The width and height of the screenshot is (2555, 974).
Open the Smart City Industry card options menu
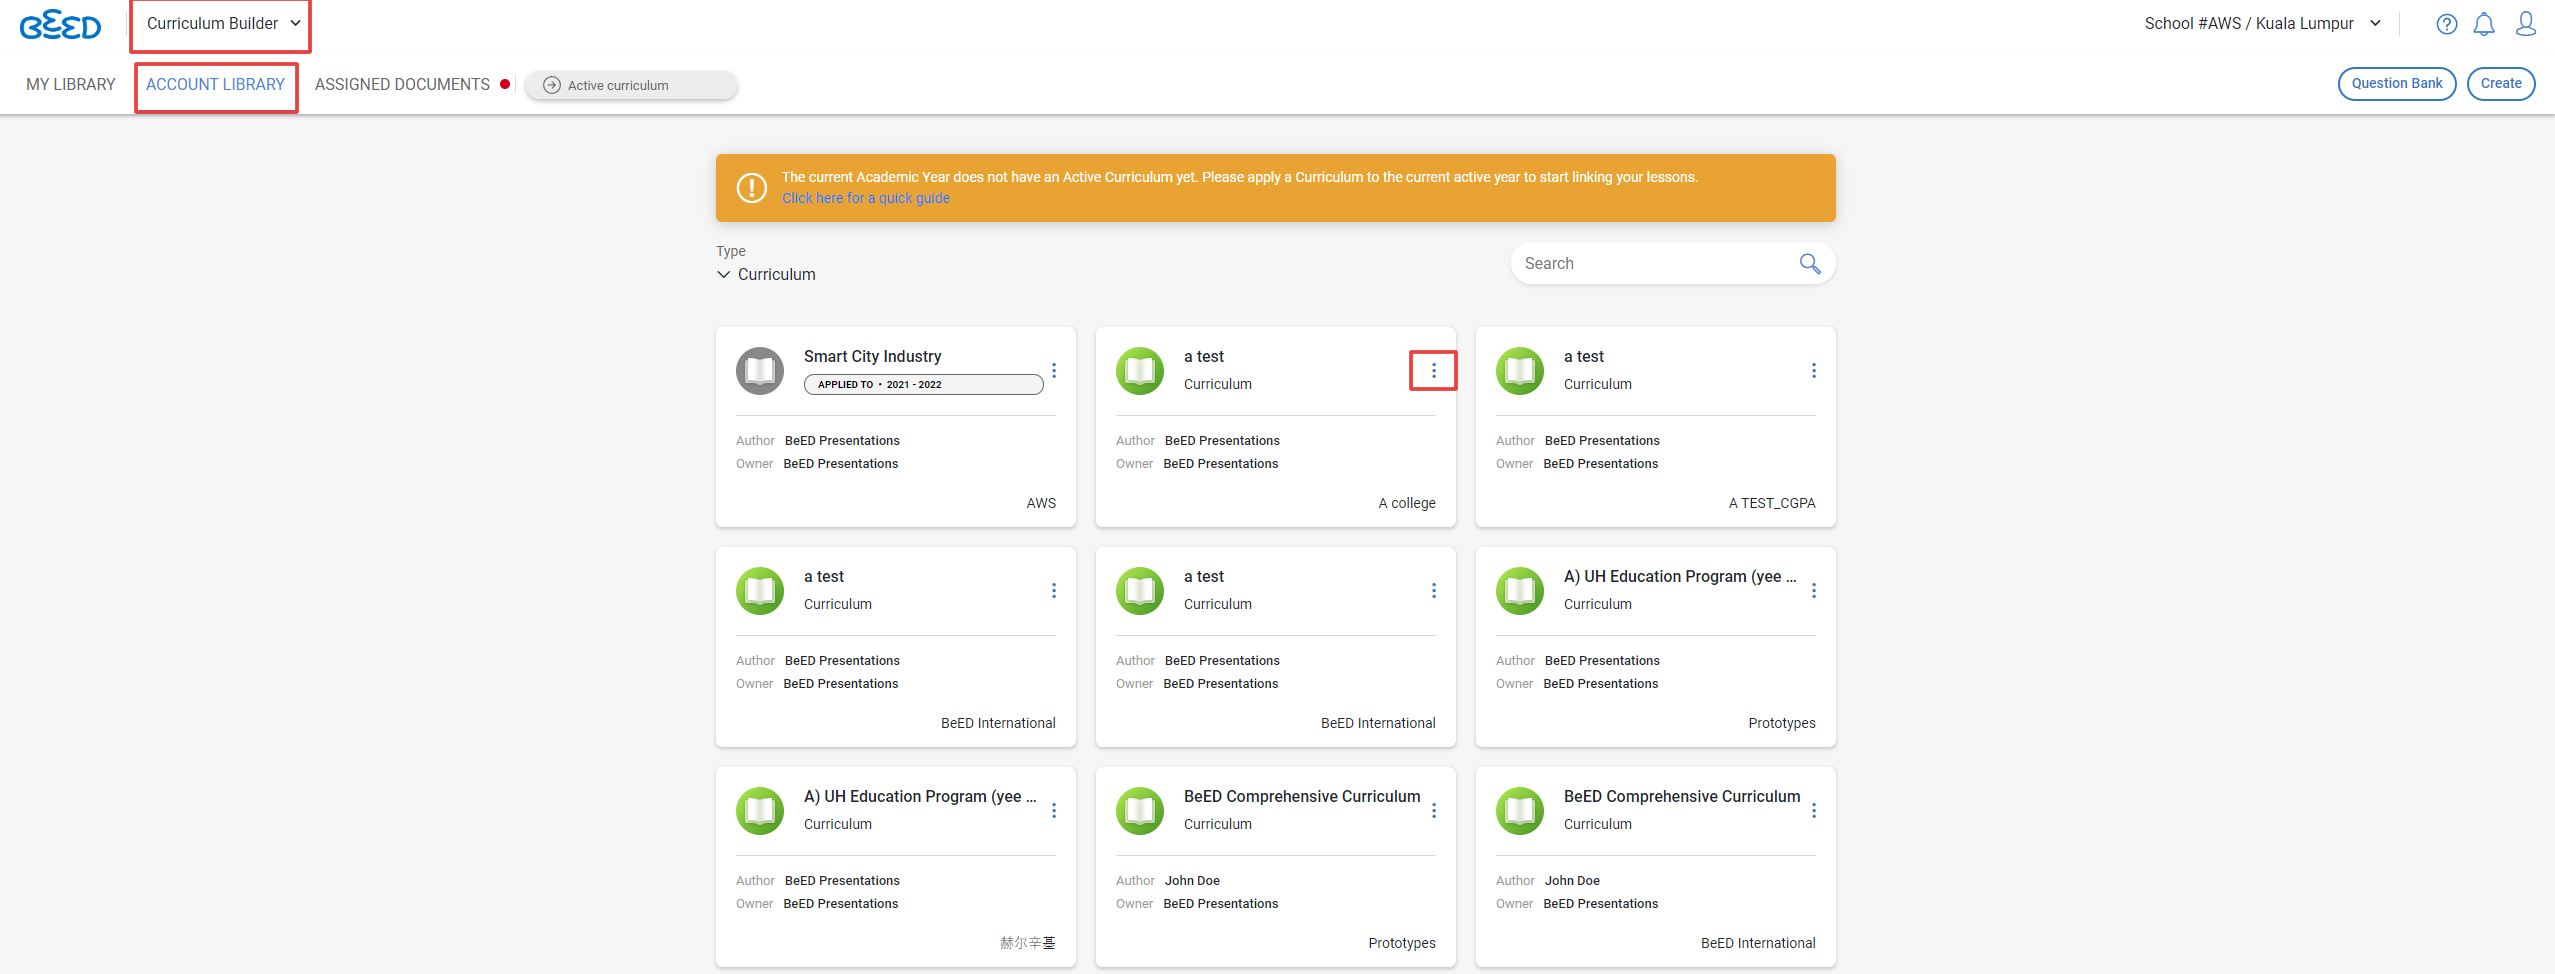tap(1054, 370)
